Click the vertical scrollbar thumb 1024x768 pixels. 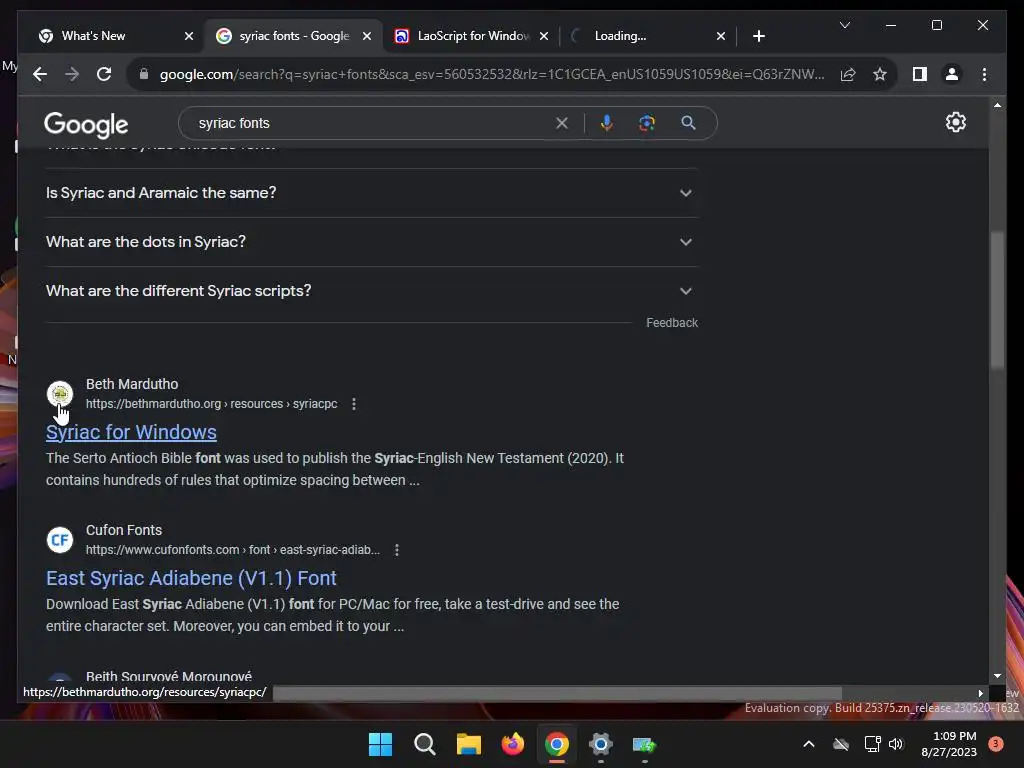coord(997,300)
